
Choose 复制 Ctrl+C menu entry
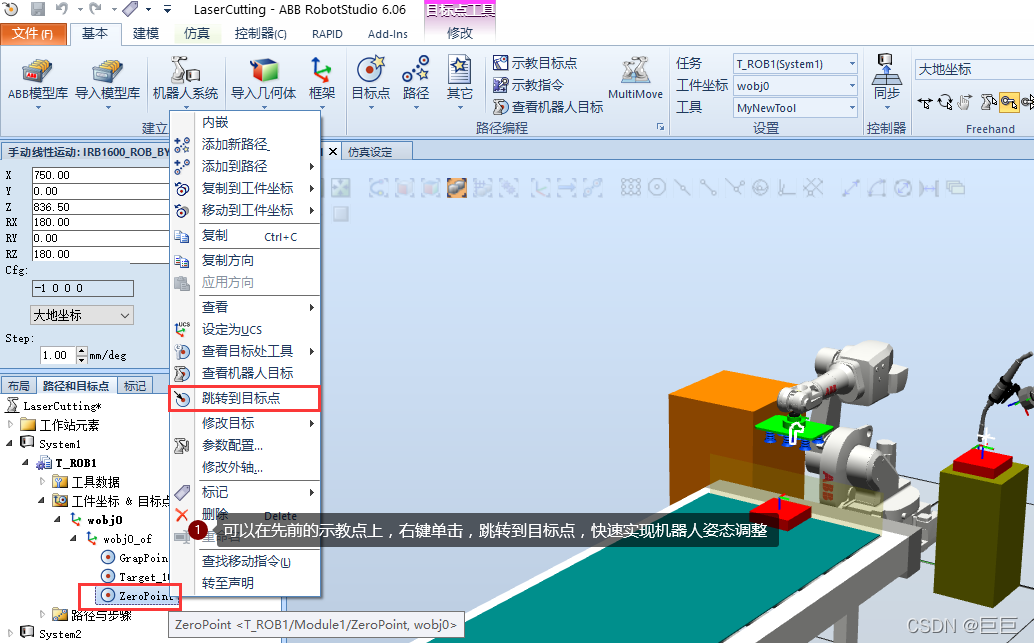245,235
